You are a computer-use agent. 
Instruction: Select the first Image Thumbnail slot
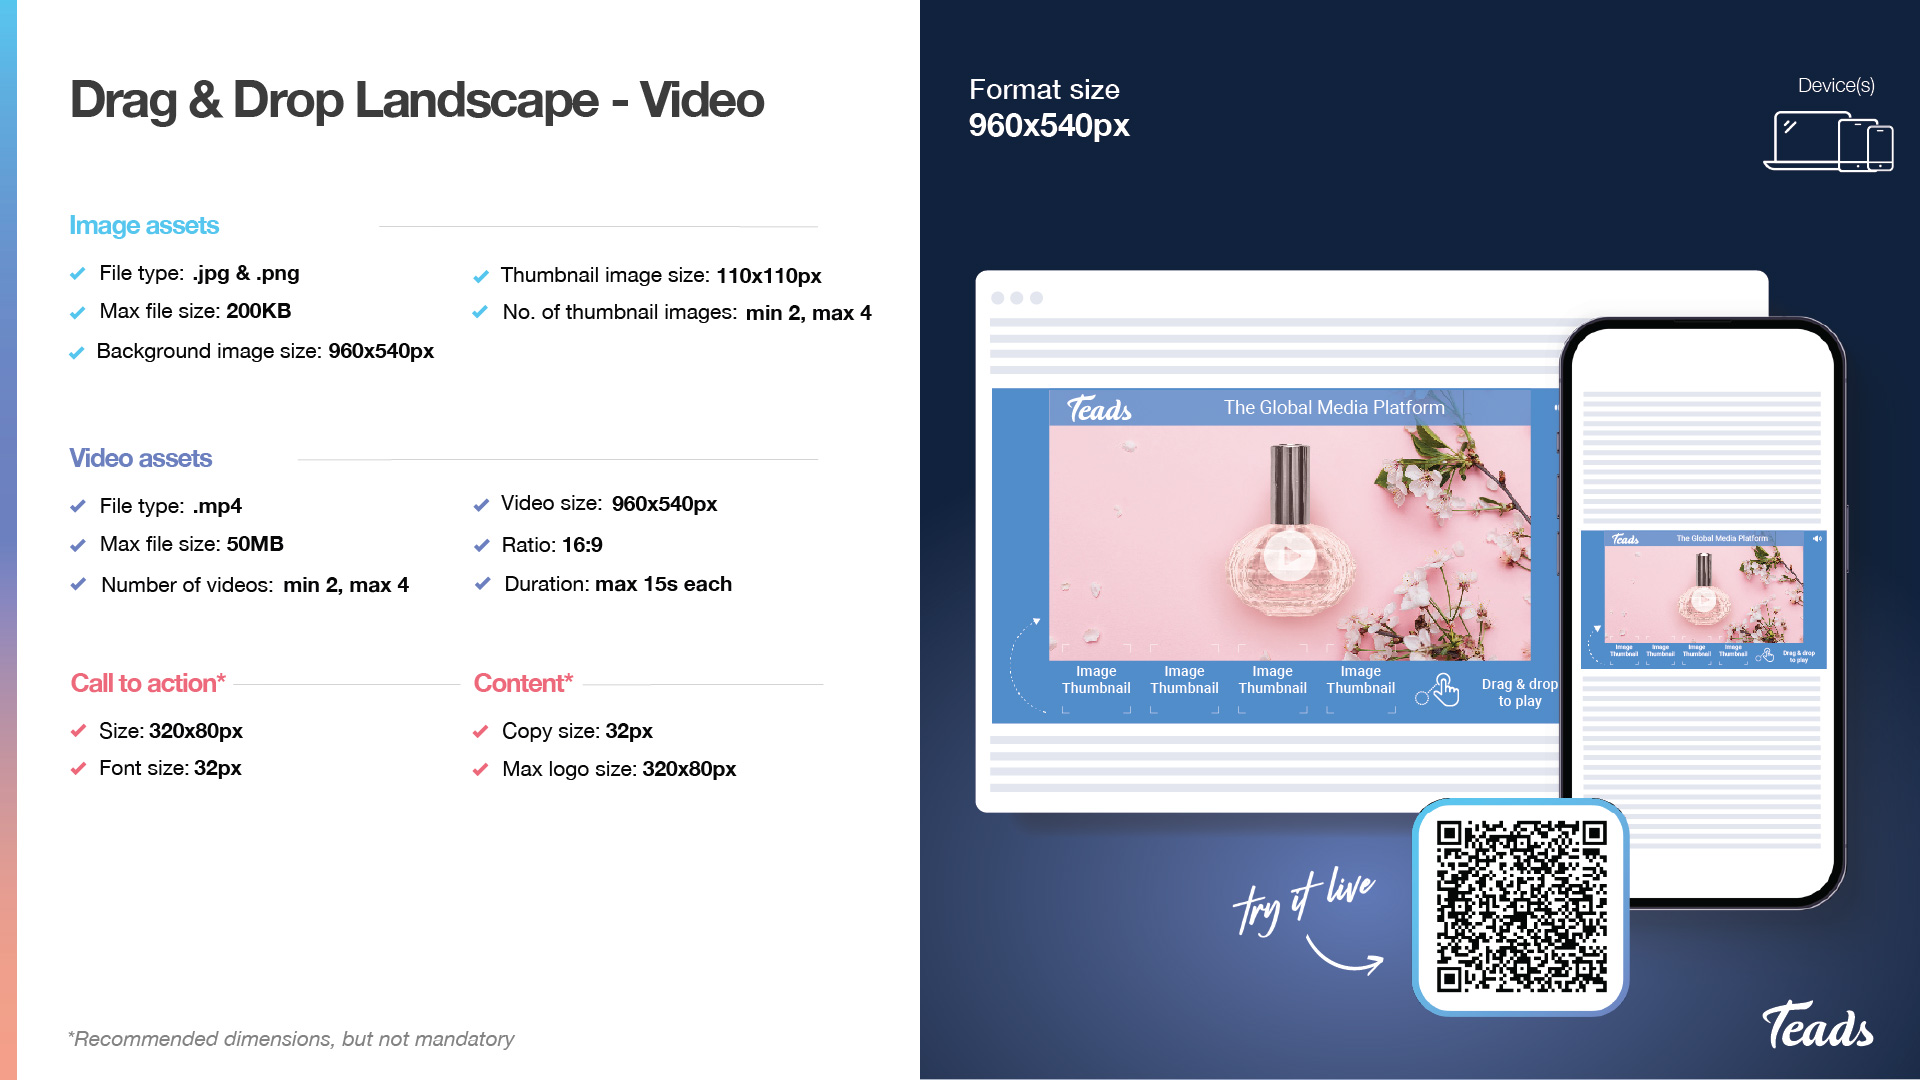(1096, 680)
